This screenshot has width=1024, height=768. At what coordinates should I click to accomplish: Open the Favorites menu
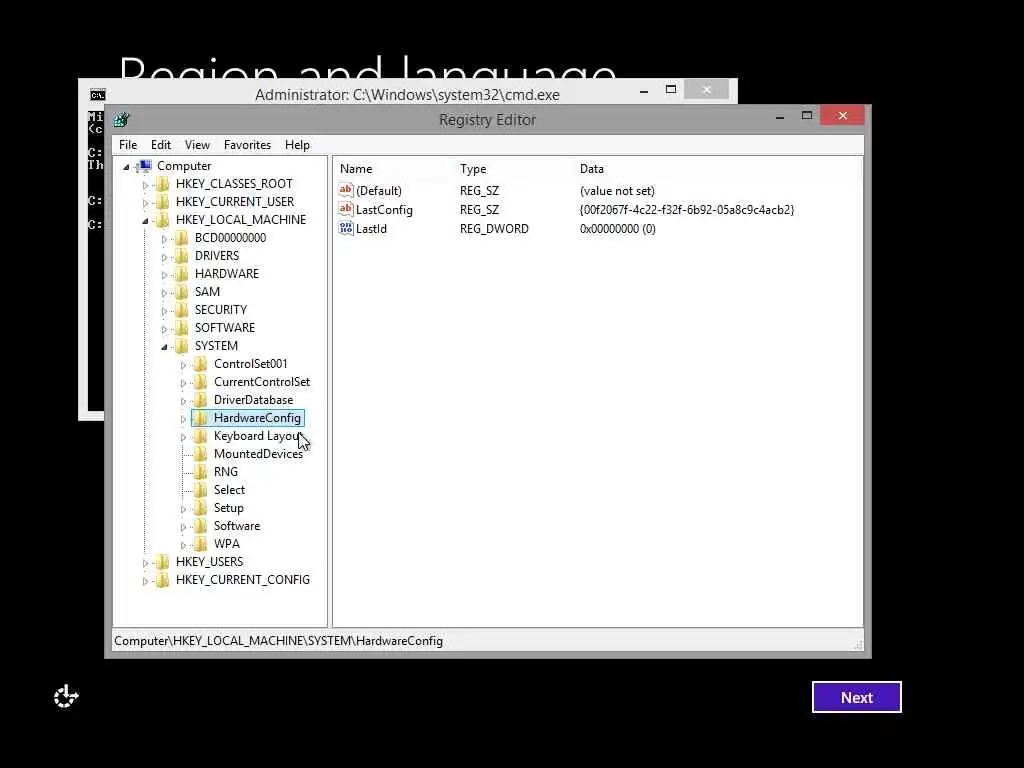247,145
